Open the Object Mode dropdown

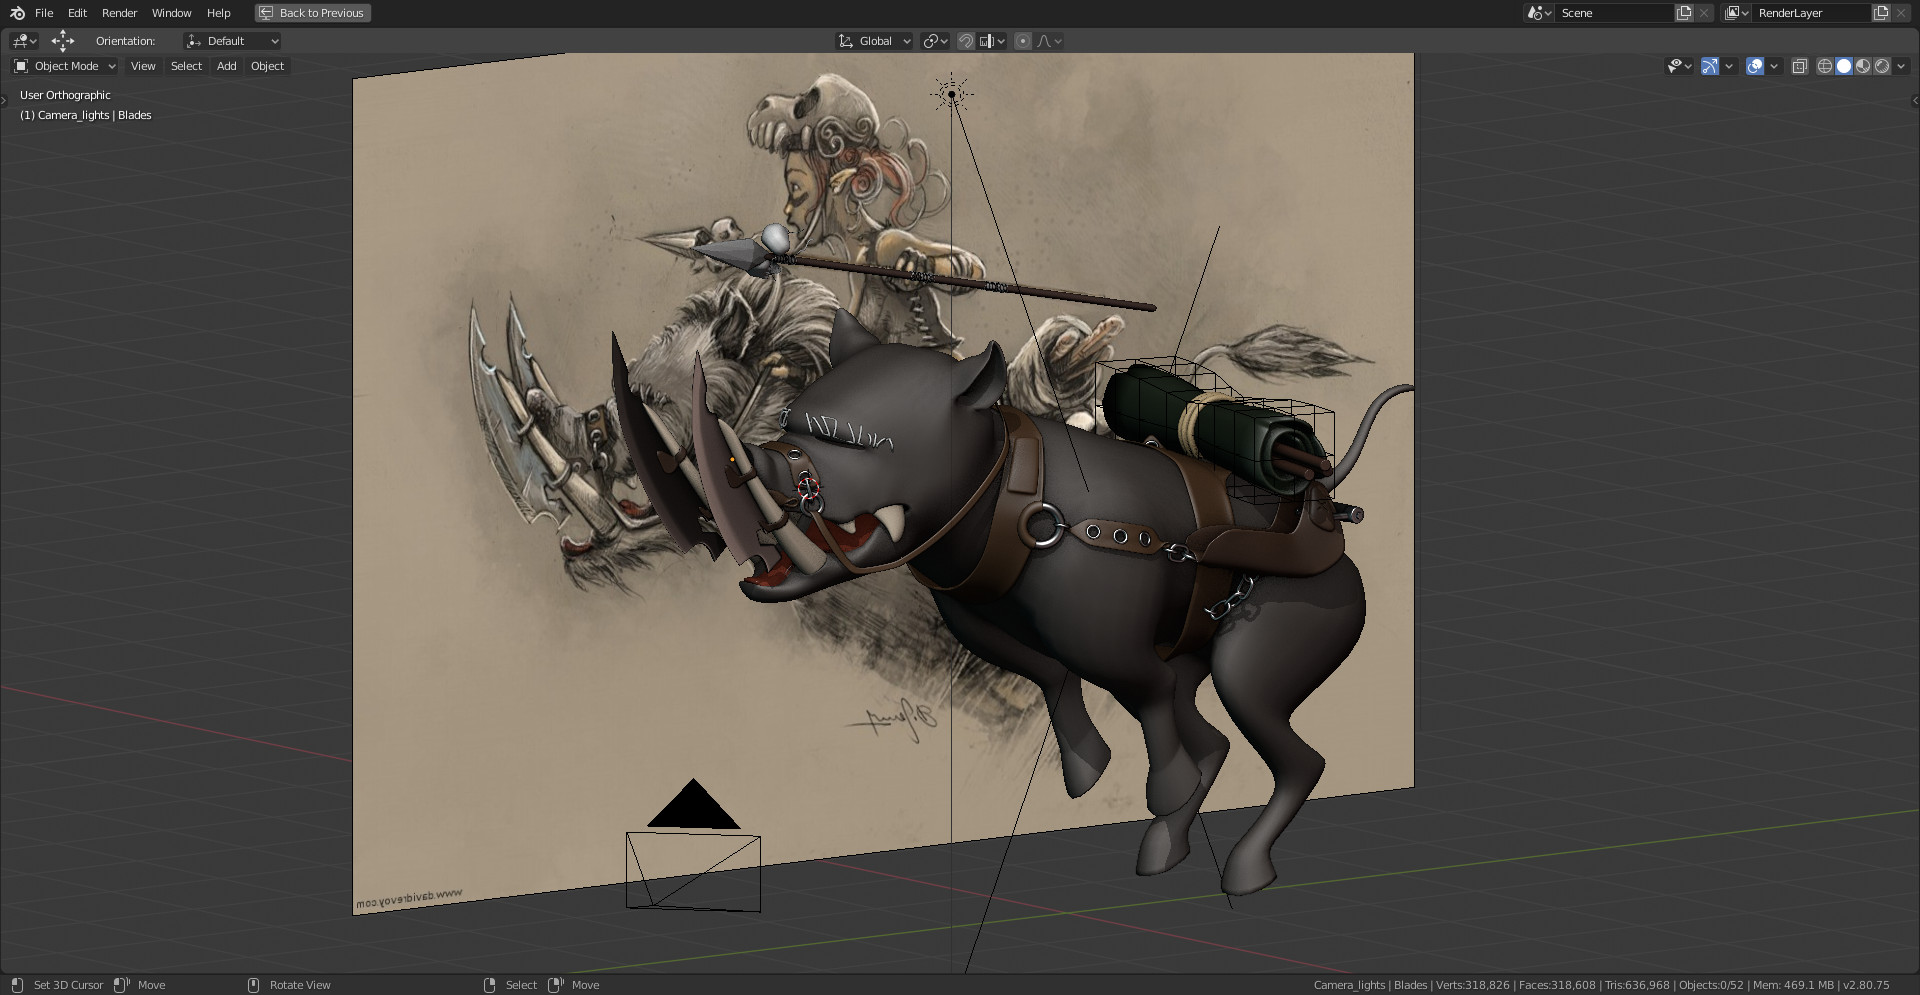[65, 66]
